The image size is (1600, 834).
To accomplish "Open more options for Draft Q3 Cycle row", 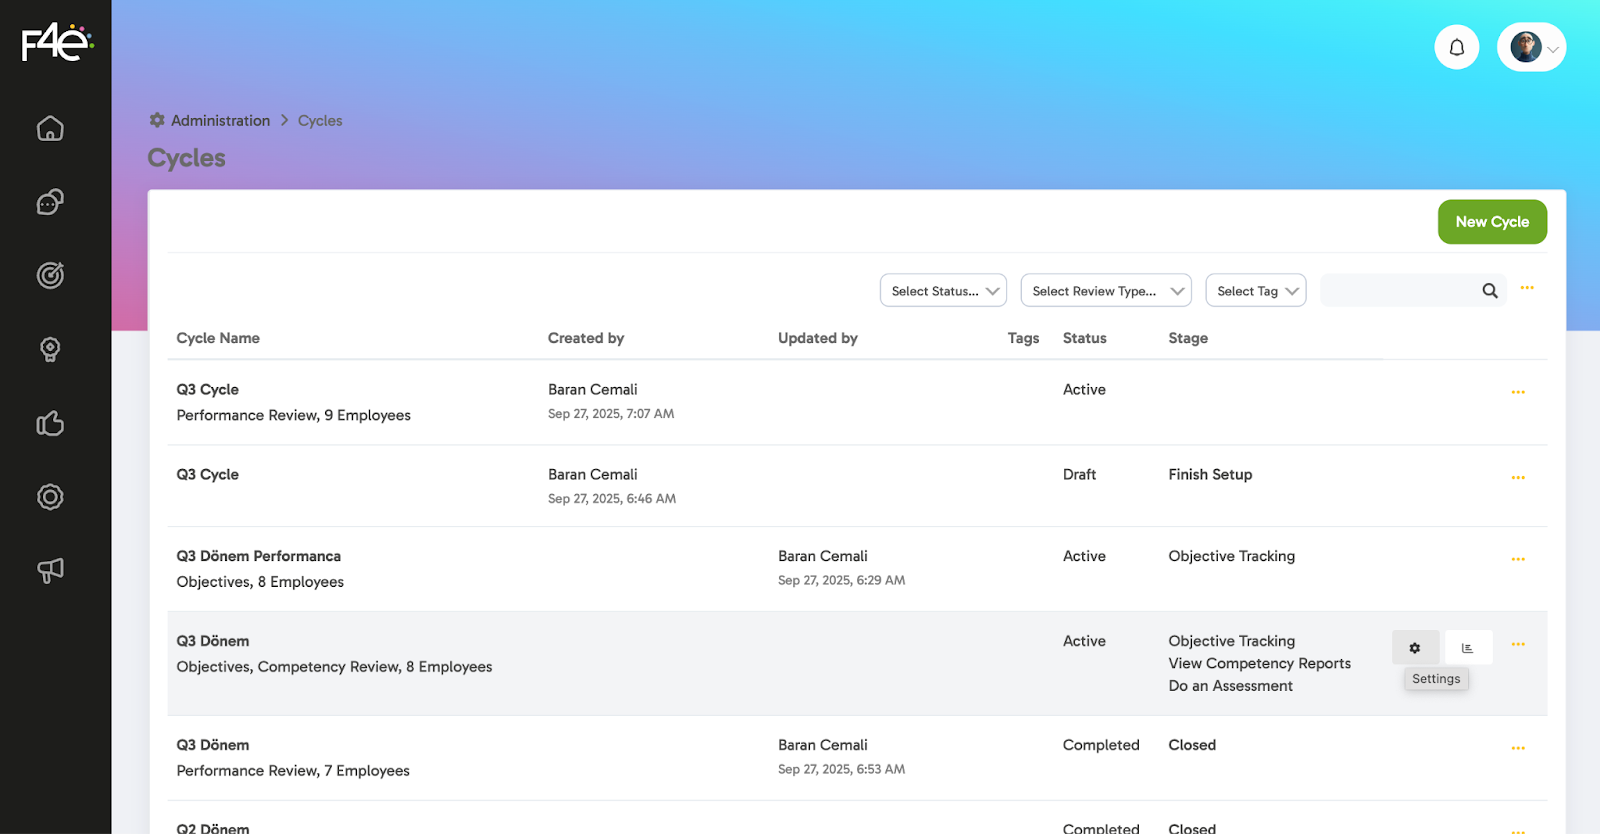I will point(1517,478).
